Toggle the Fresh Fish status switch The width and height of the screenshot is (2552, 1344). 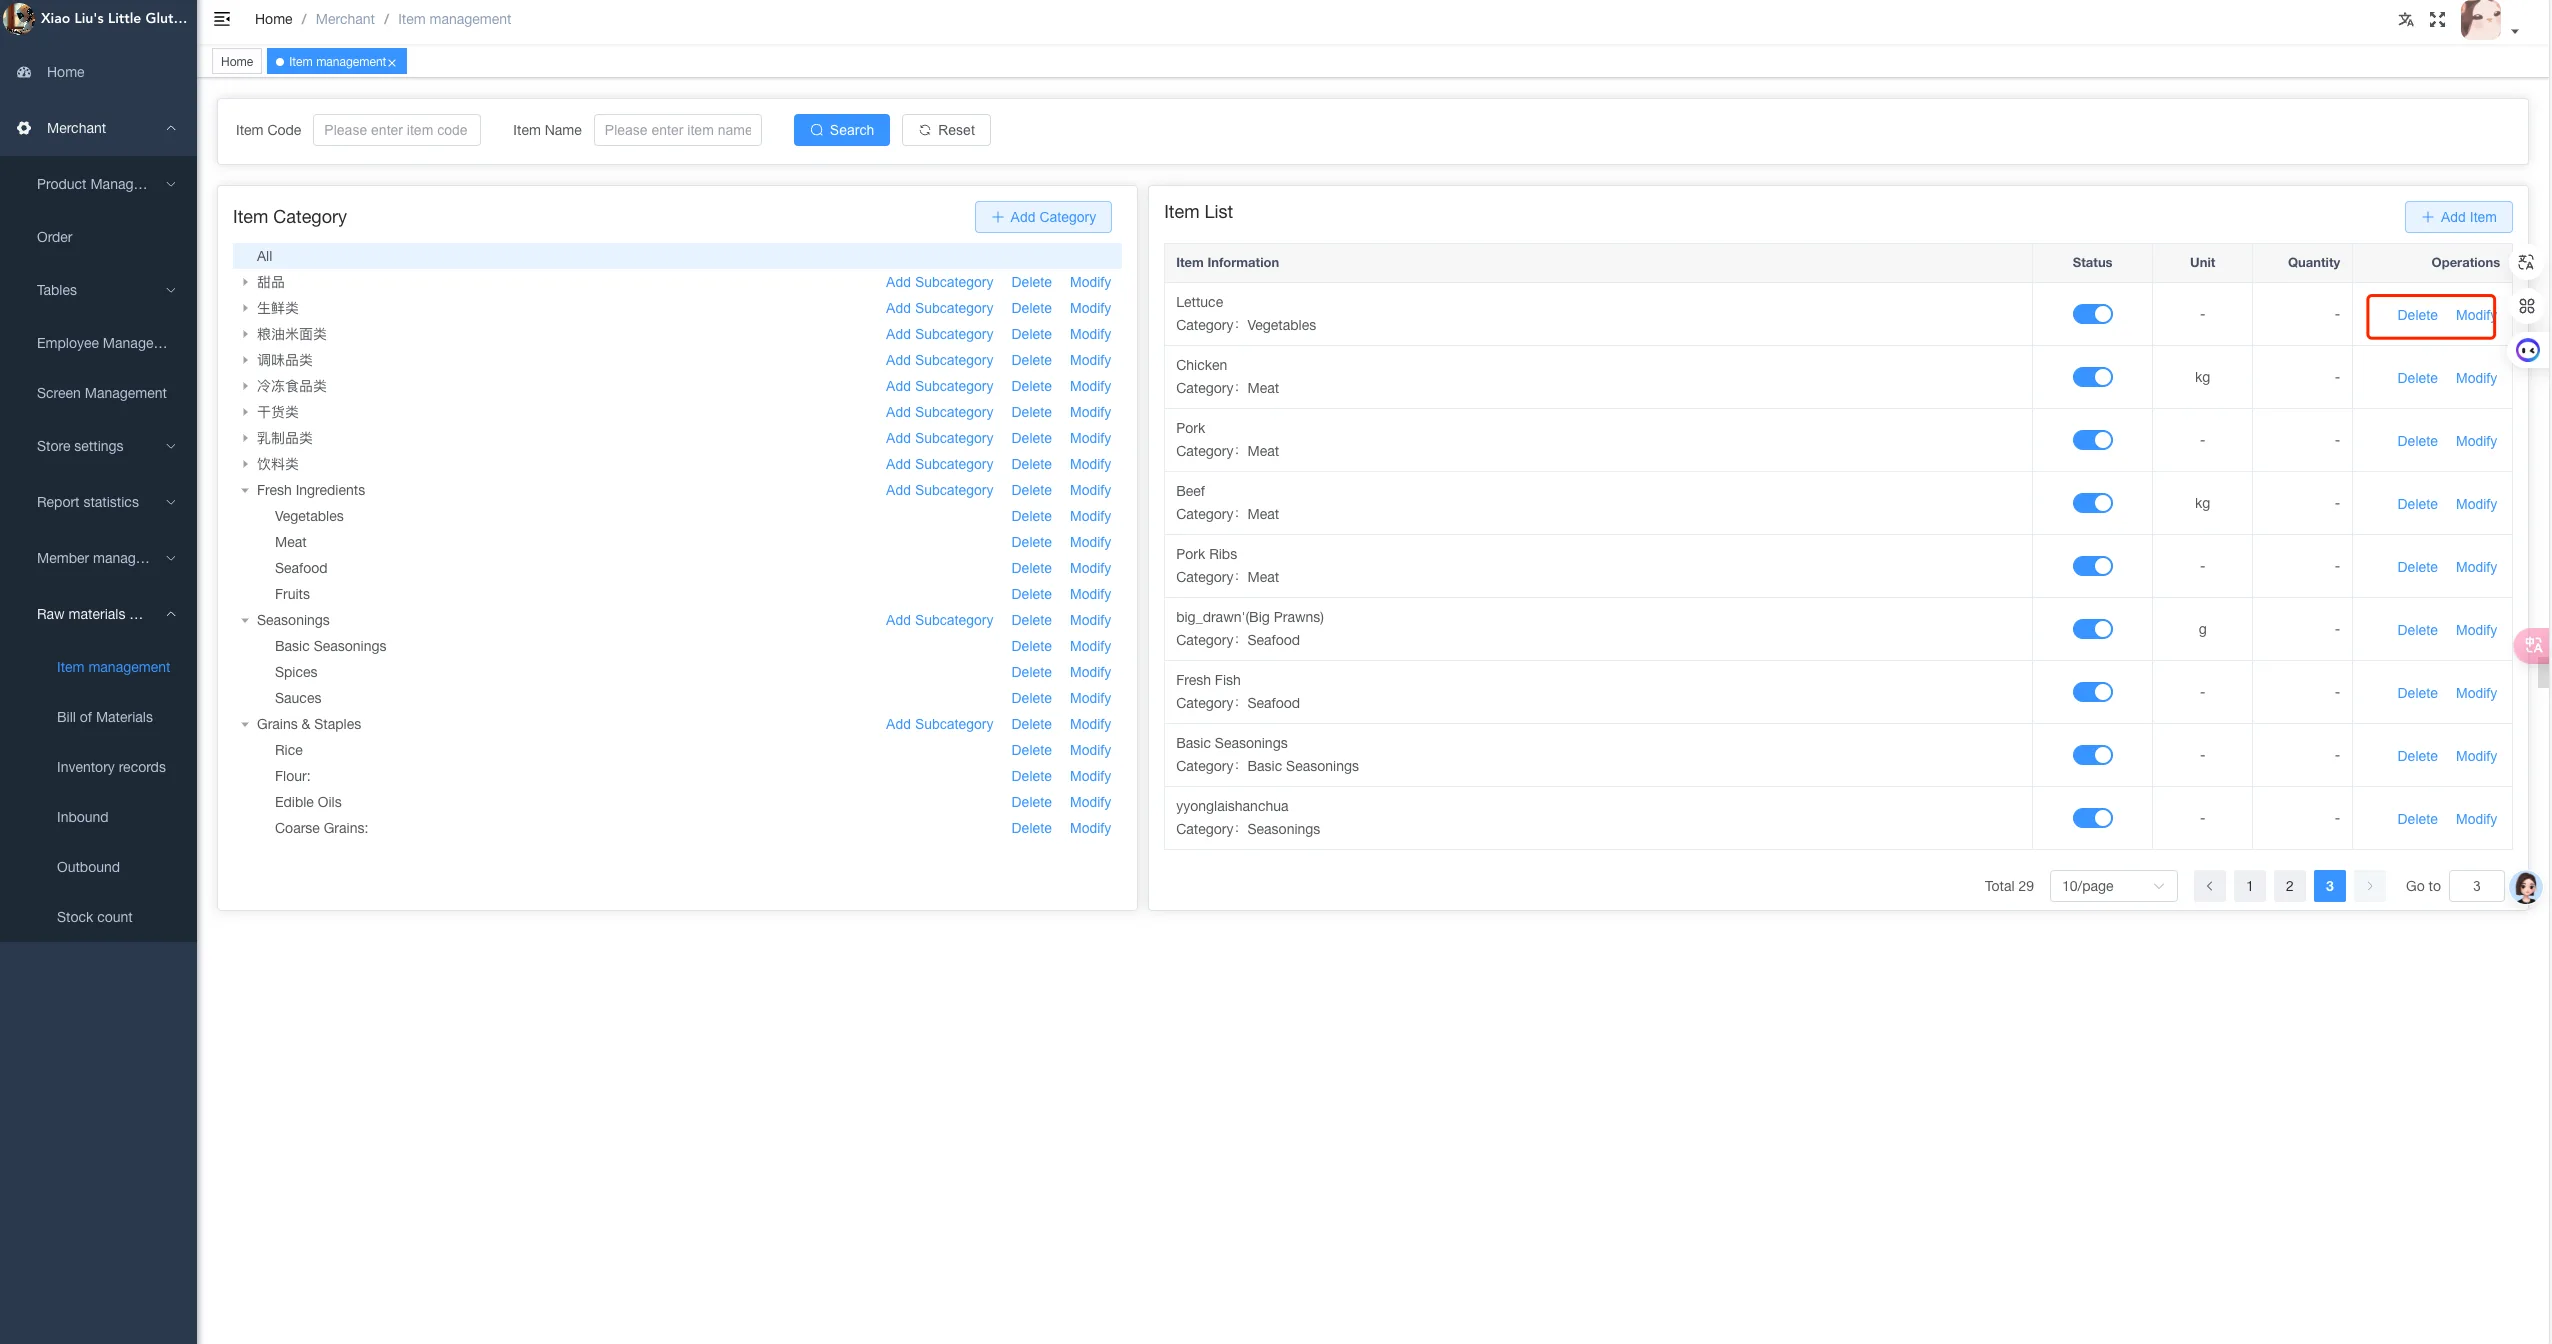pos(2092,692)
